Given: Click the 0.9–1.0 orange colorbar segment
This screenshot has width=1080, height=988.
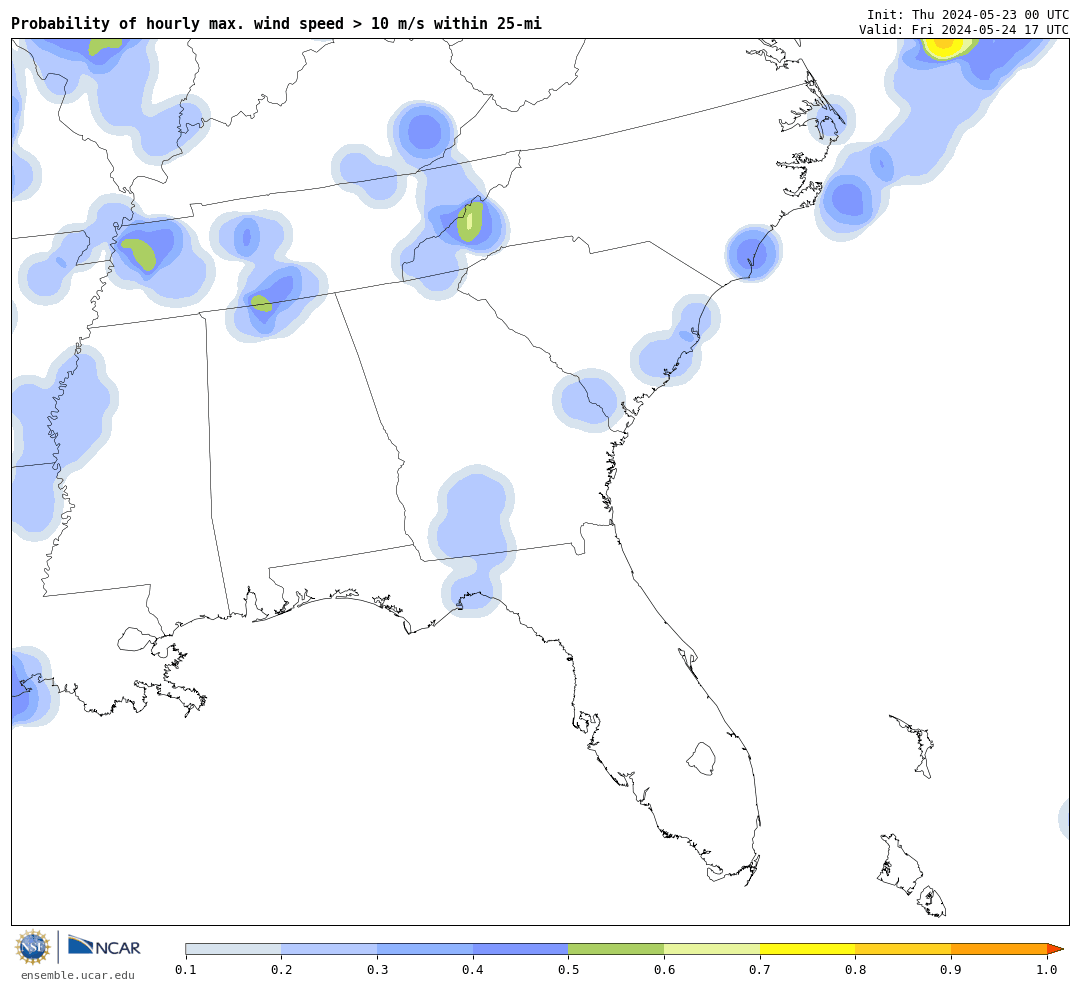Looking at the screenshot, I should pos(999,949).
